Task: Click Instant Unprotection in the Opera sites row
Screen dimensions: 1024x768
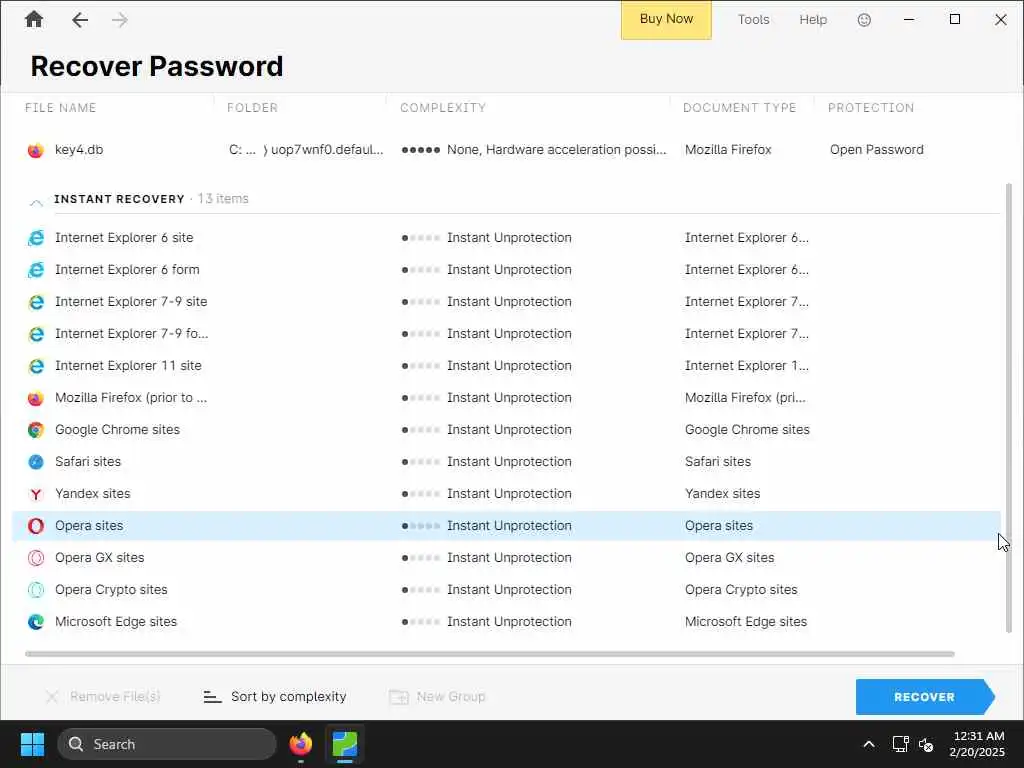Action: tap(509, 526)
